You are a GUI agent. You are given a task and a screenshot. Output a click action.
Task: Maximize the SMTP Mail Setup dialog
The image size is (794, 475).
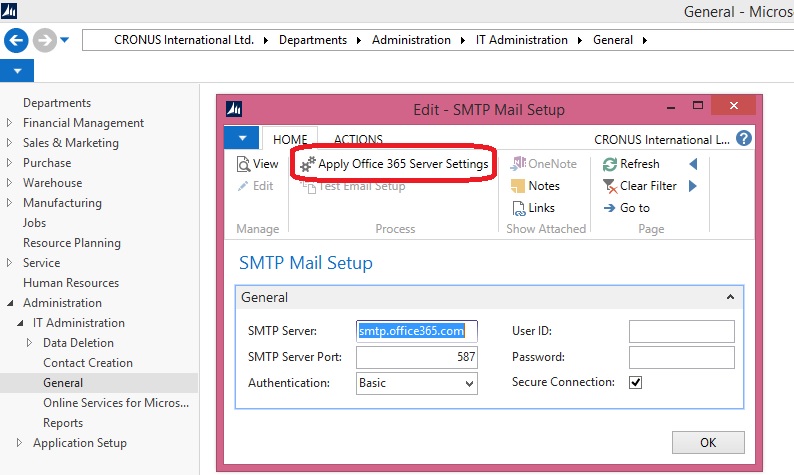698,105
